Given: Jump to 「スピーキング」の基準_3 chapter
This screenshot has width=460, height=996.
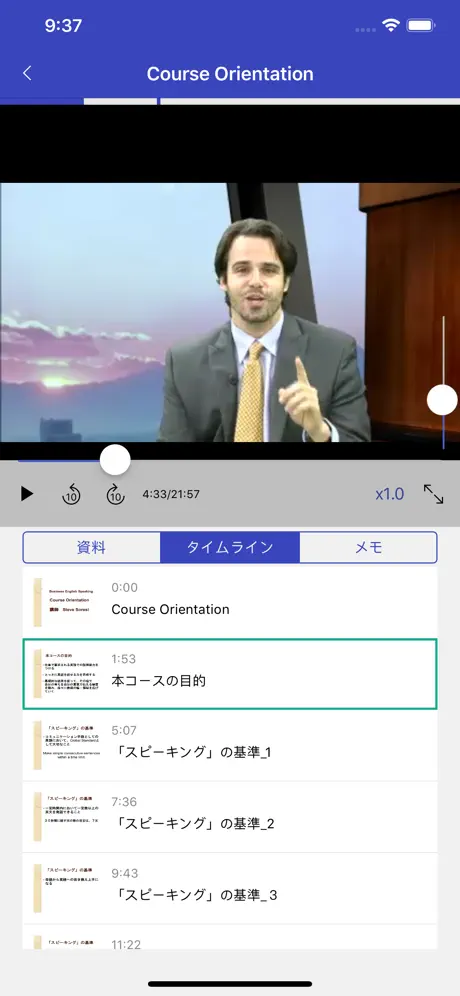Looking at the screenshot, I should click(230, 888).
